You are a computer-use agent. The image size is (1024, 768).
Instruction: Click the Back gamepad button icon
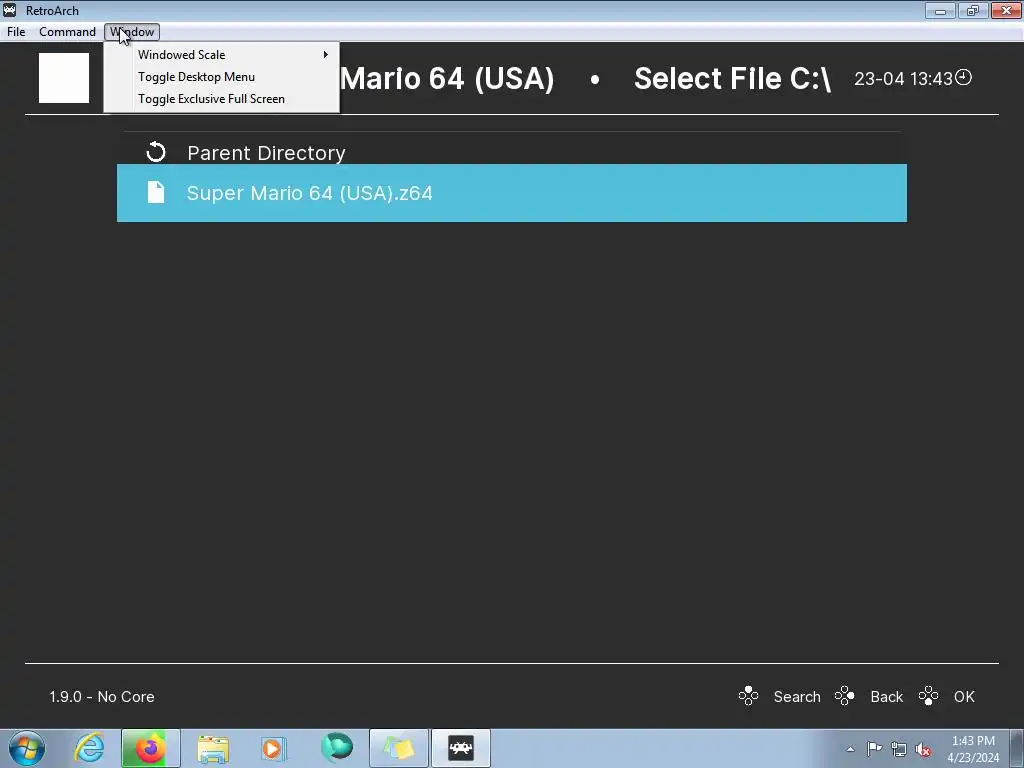pos(844,696)
